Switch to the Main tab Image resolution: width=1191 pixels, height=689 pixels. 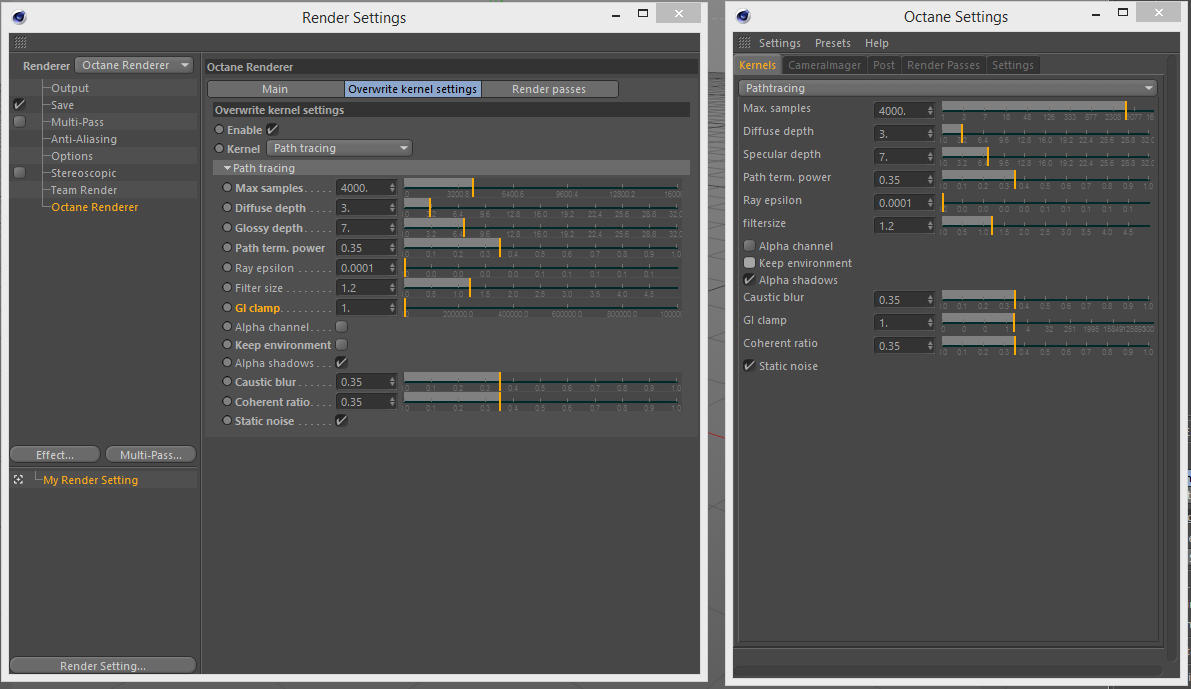point(275,89)
